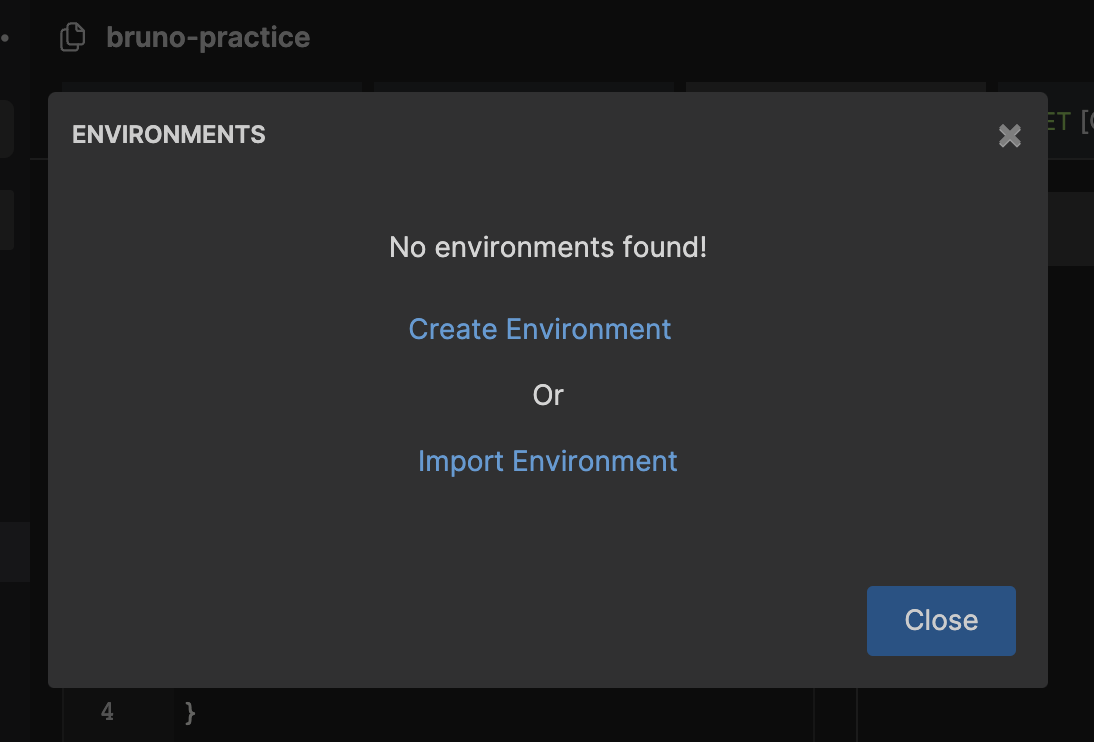Click the upper sidebar item beside ENVIRONMENTS heading
Image resolution: width=1094 pixels, height=742 pixels.
pos(6,128)
